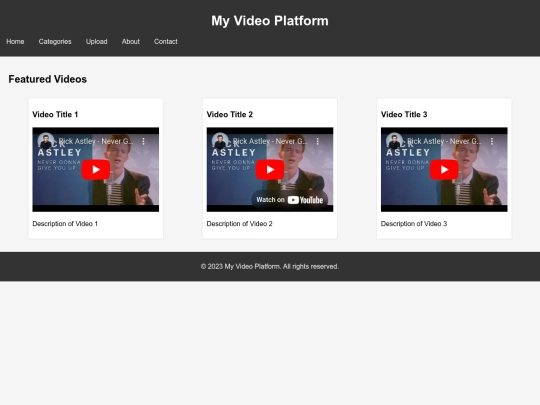Open the three-dot menu on Video Title 1's player
This screenshot has width=540, height=405.
point(144,141)
